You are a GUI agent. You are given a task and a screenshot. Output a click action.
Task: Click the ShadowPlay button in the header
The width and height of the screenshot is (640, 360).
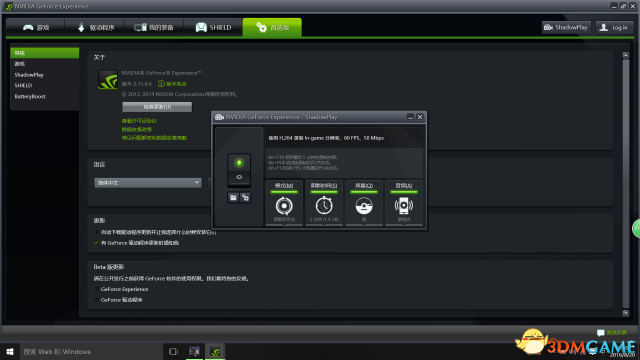566,27
